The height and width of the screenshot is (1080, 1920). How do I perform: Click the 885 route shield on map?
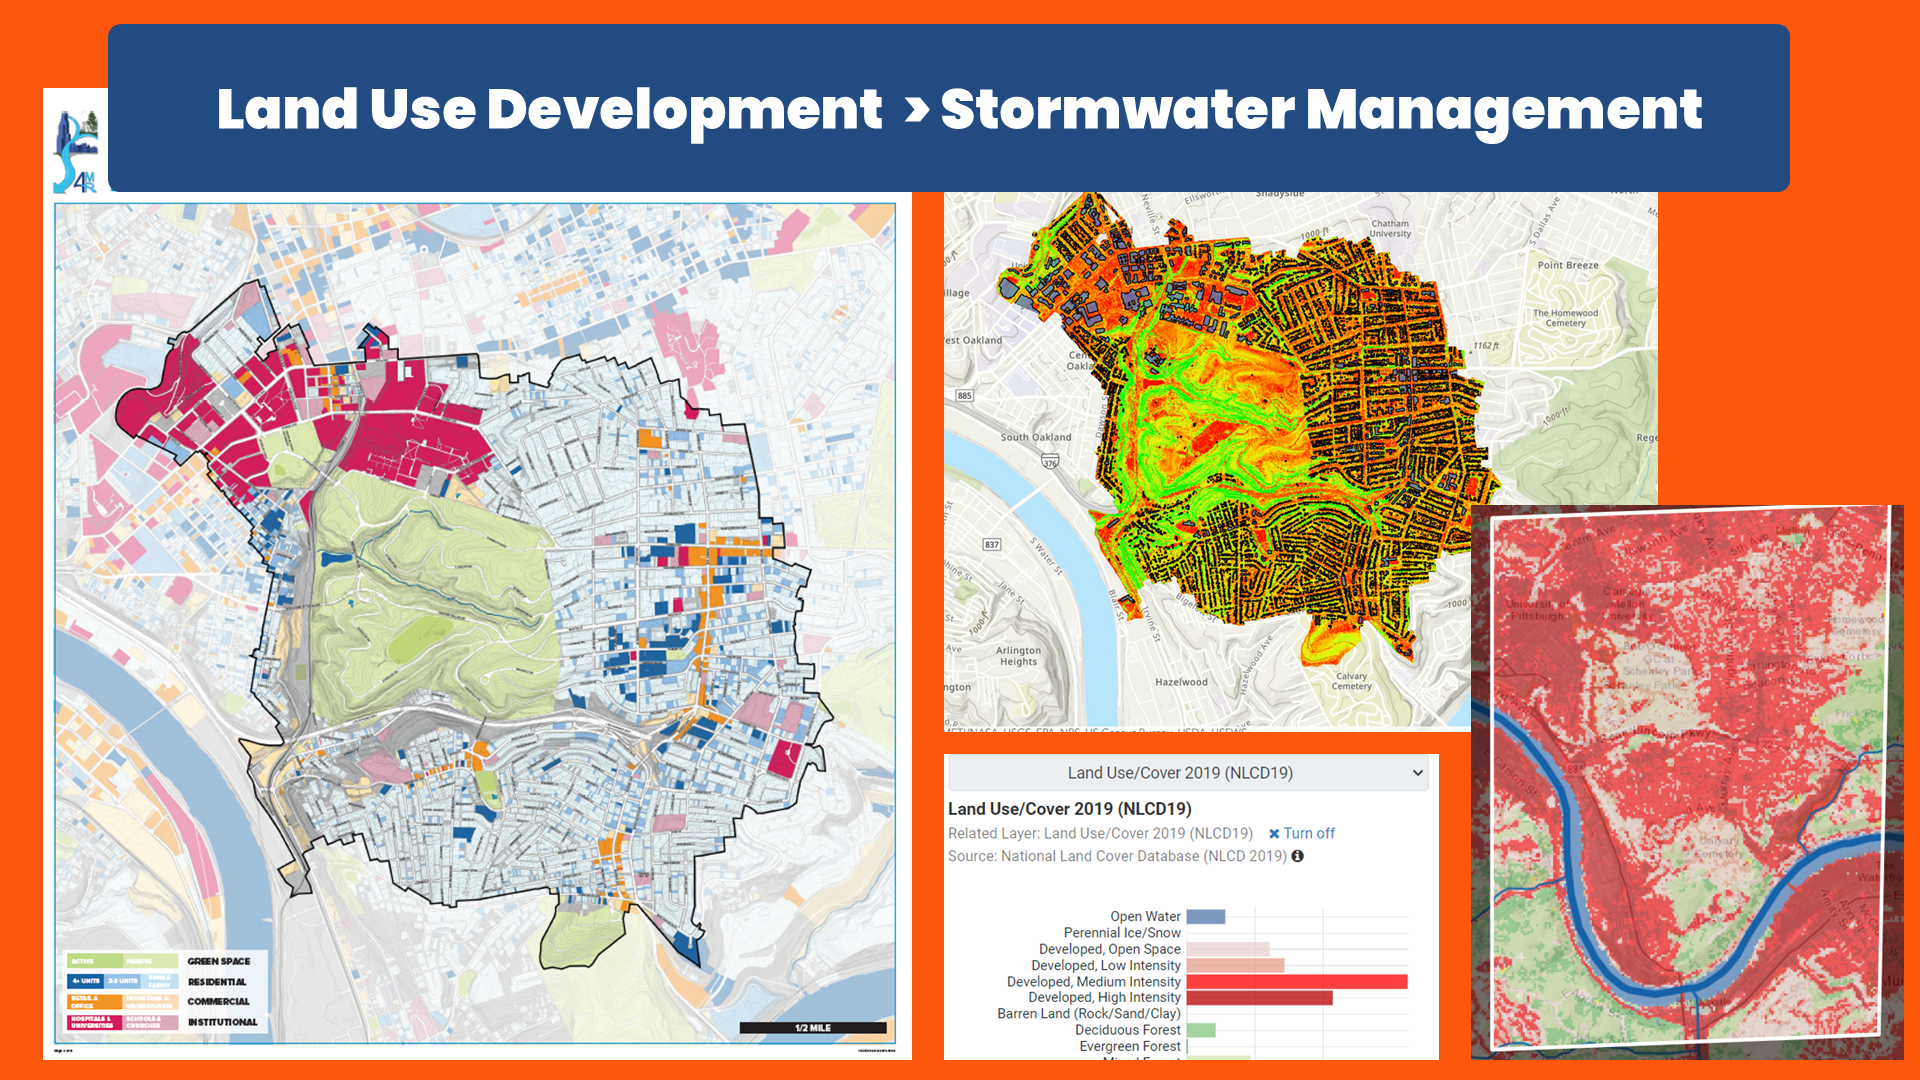[964, 395]
